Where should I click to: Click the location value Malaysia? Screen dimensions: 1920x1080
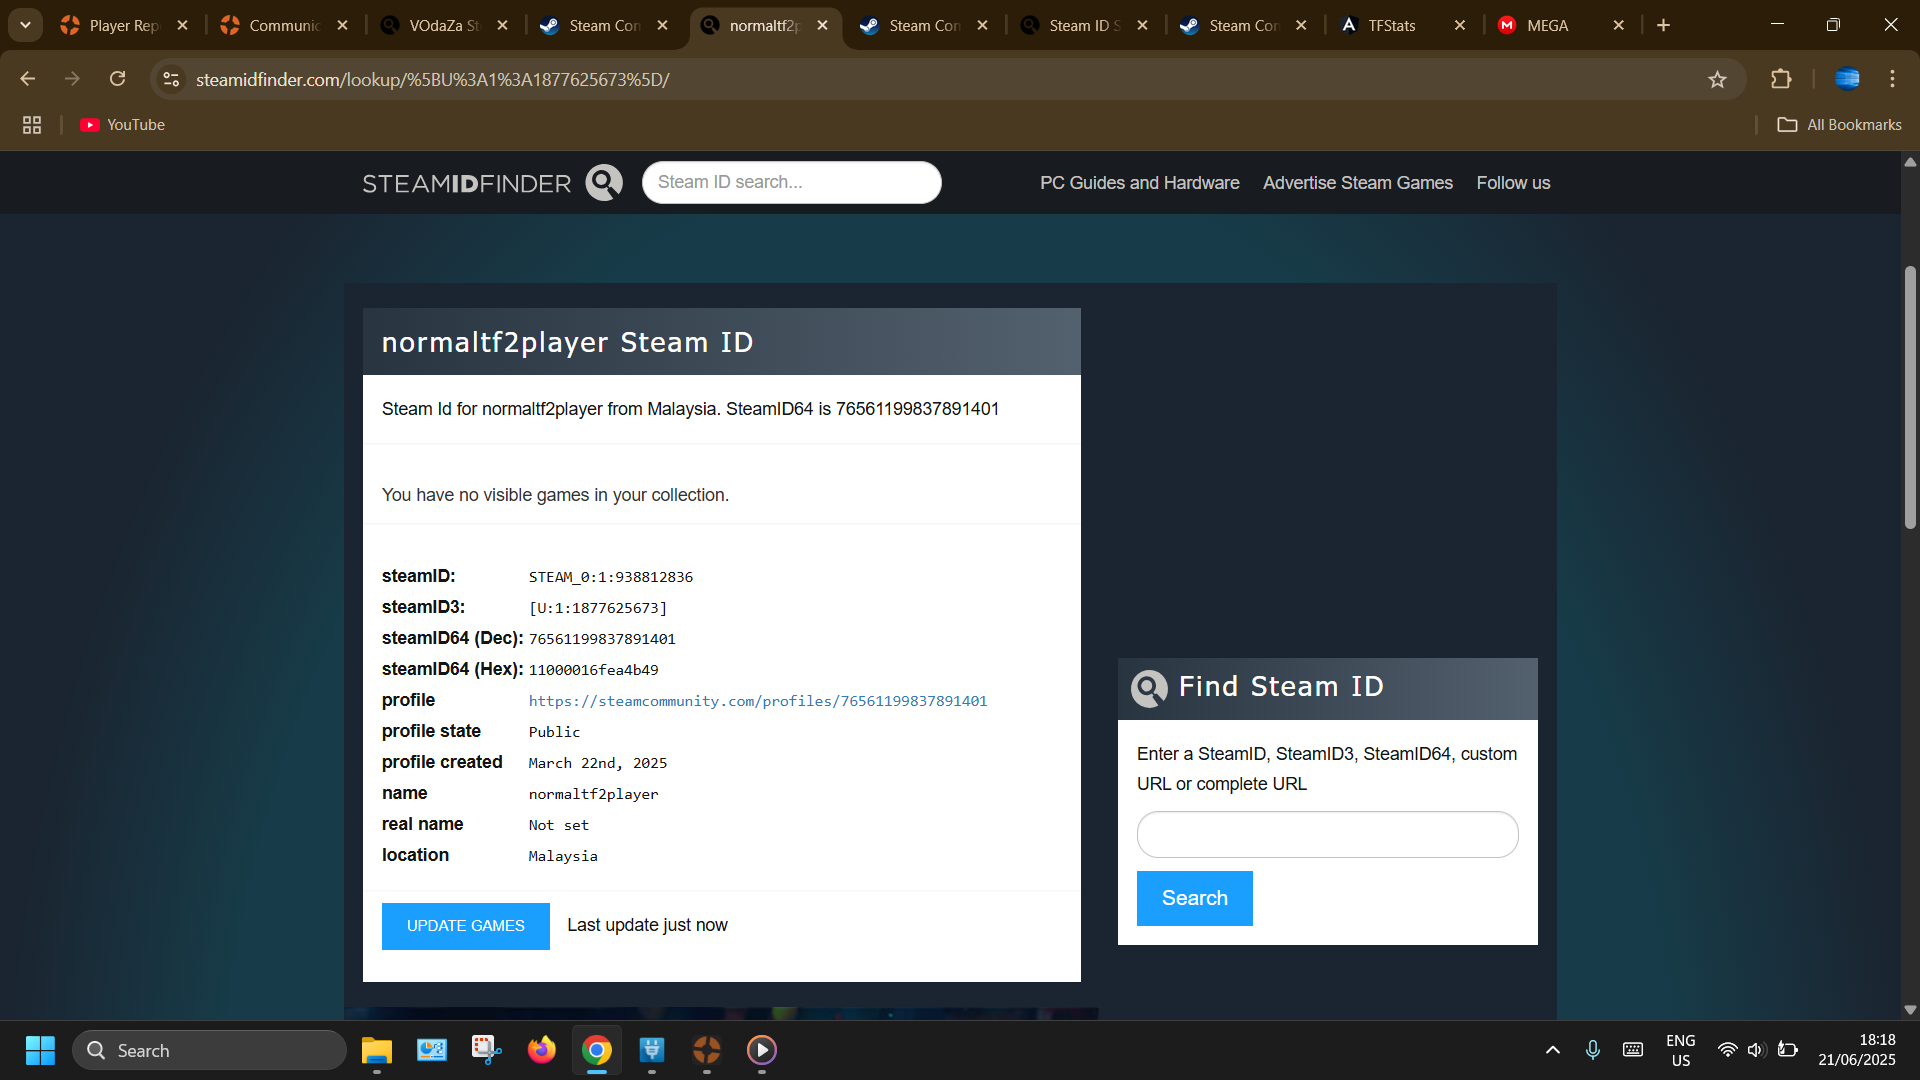[562, 856]
